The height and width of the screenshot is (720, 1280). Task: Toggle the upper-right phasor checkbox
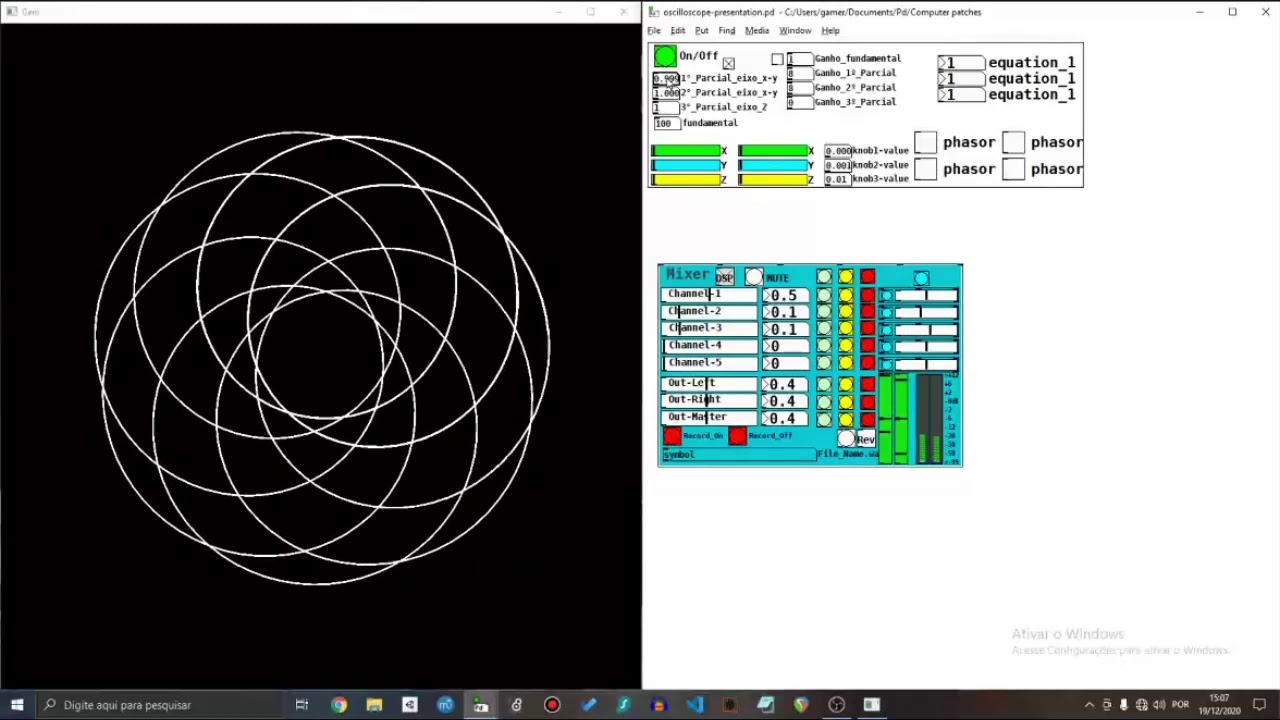point(1014,143)
